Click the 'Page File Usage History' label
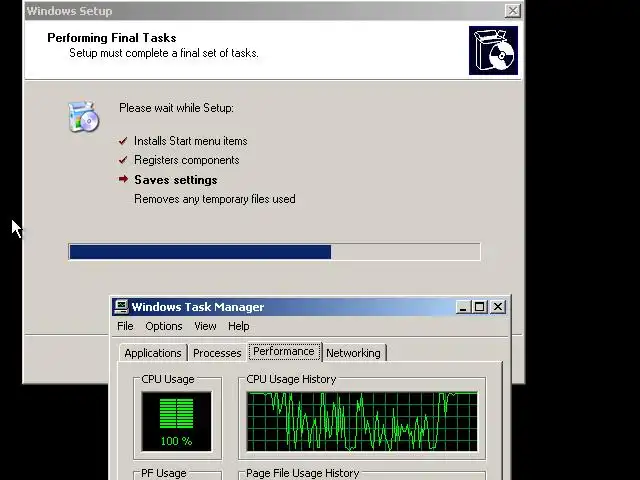 coord(302,473)
